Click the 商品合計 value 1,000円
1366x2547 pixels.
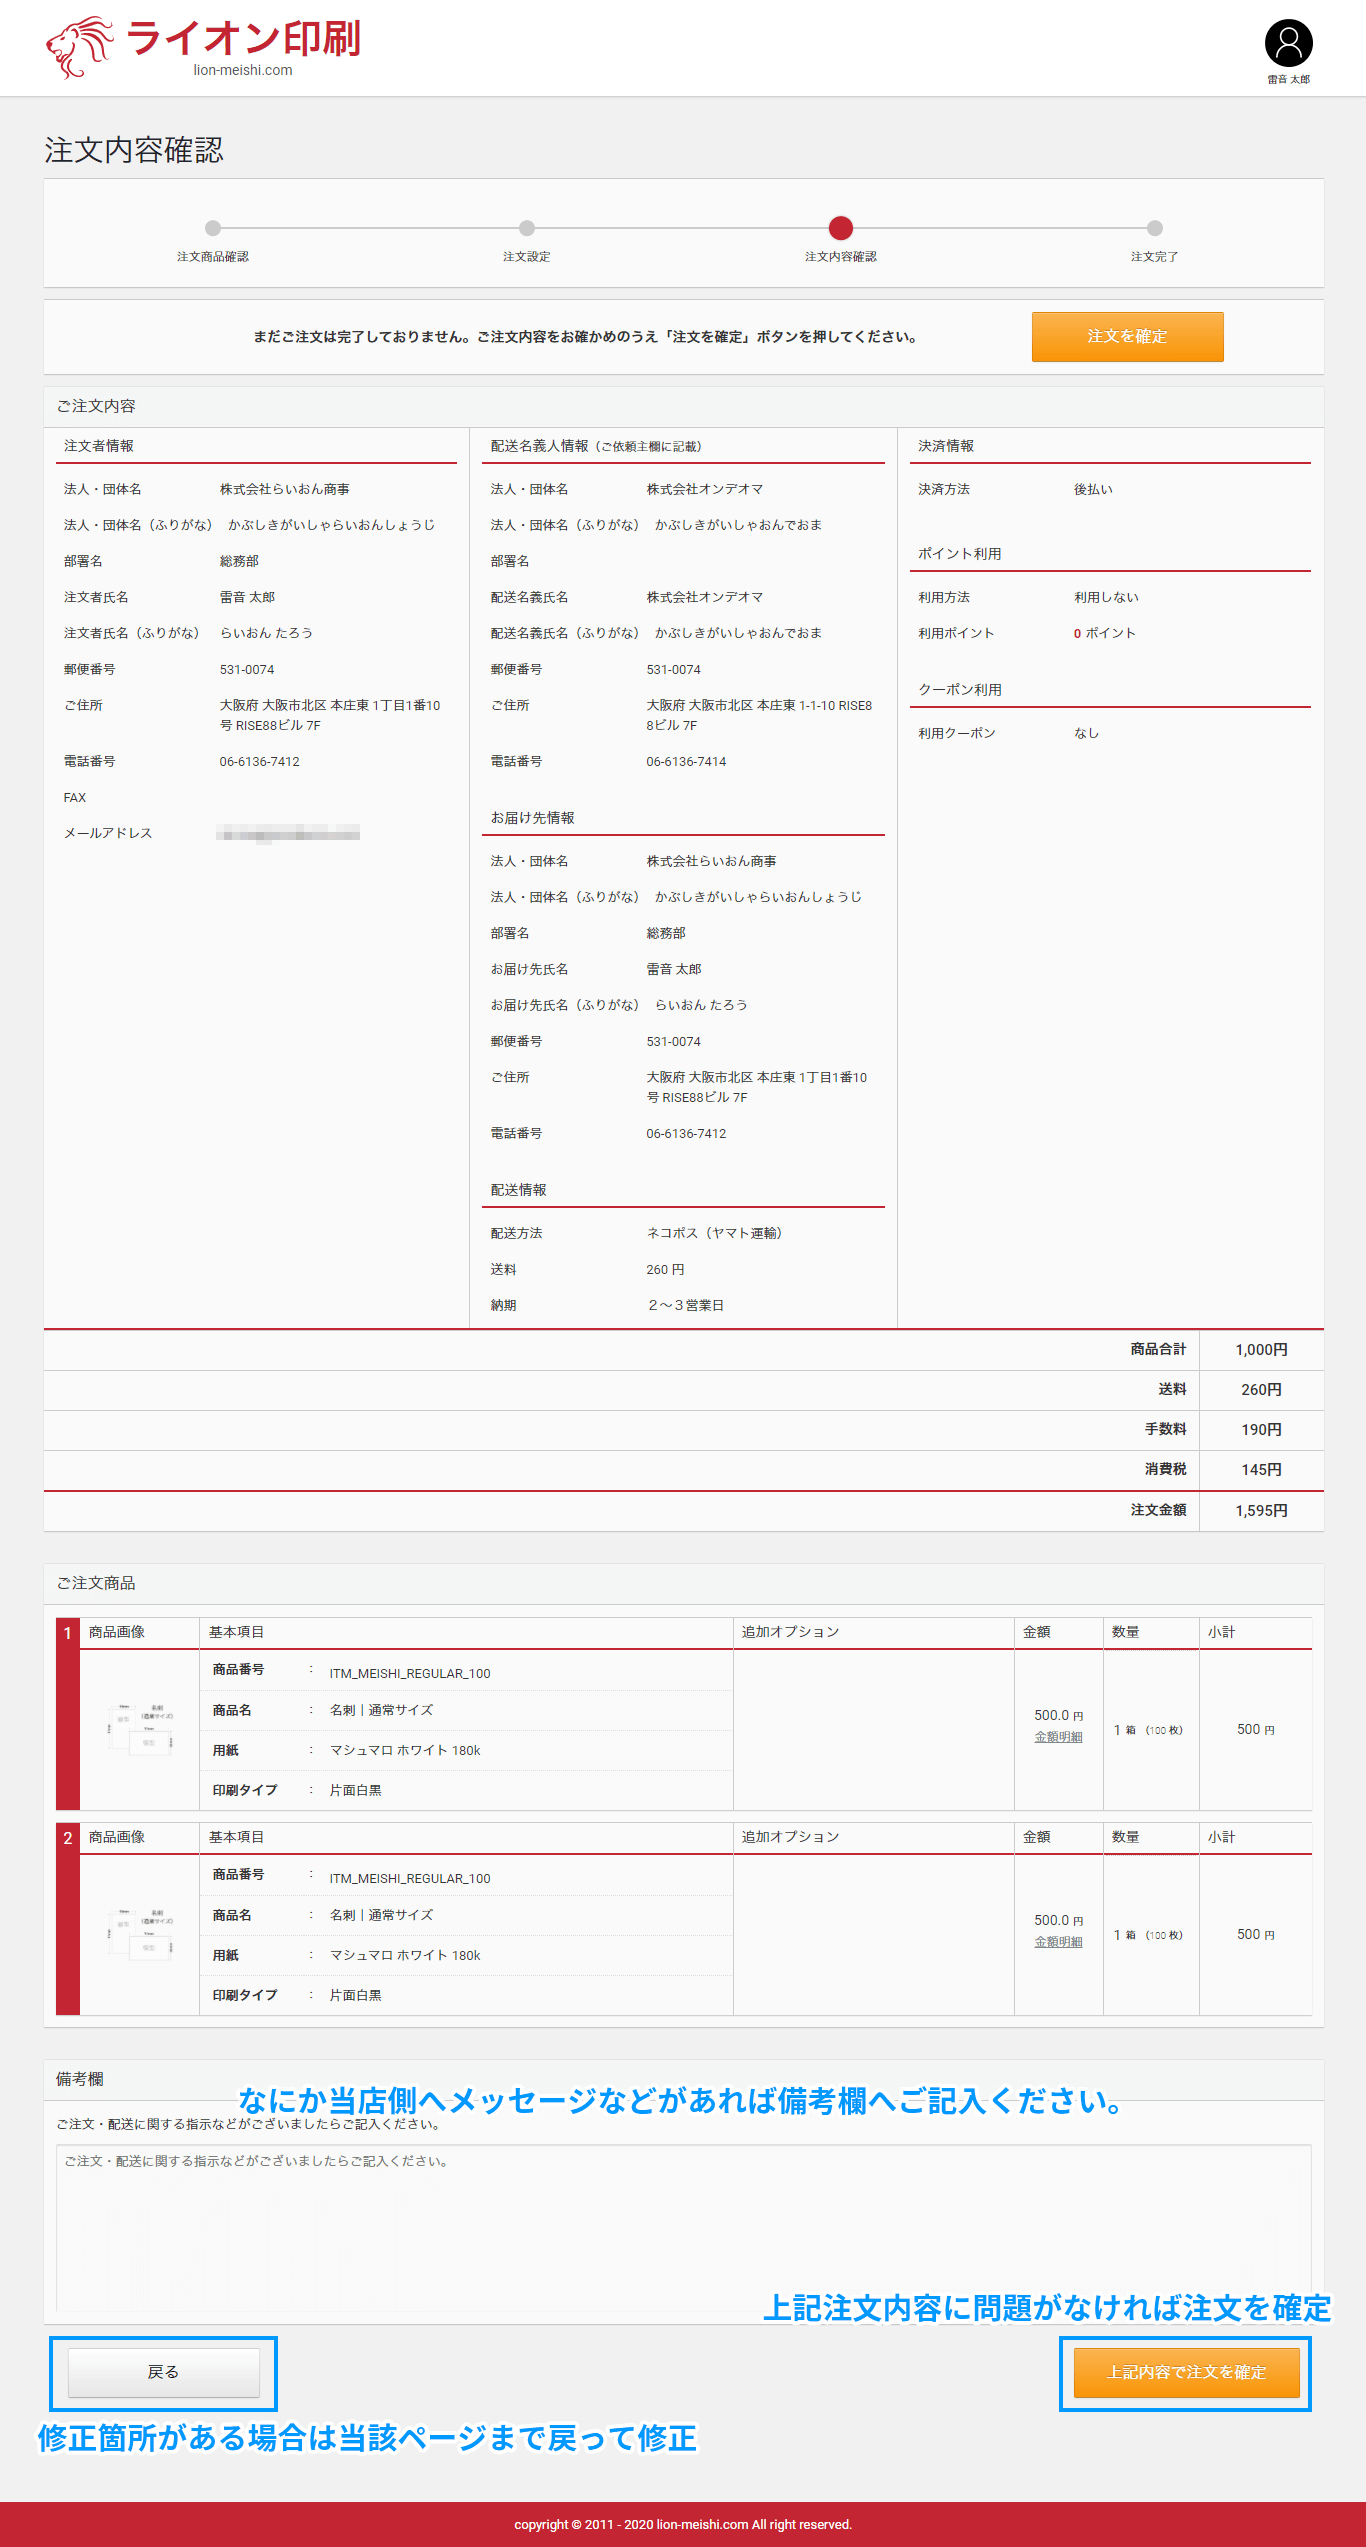tap(1261, 1350)
